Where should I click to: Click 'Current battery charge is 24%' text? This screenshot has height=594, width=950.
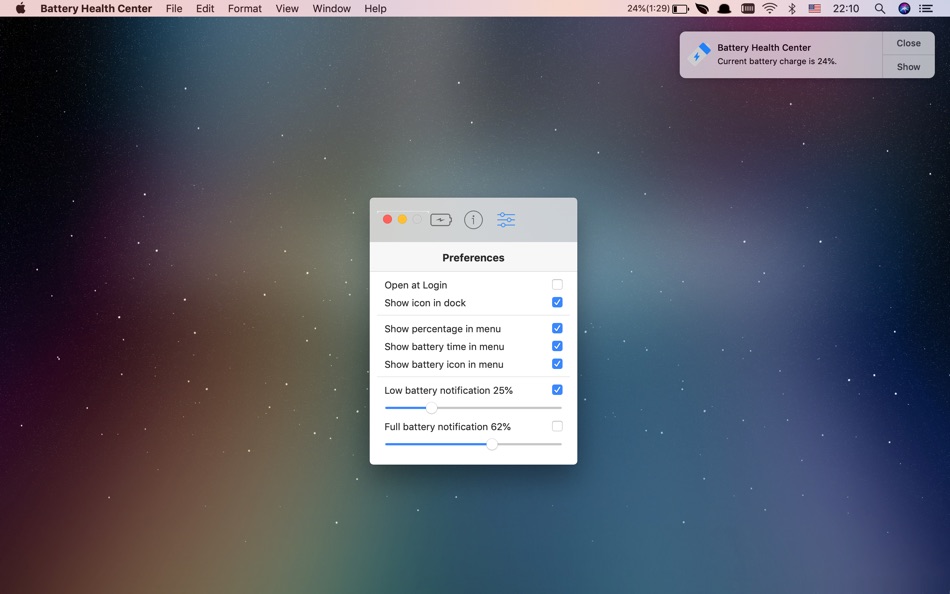point(777,61)
